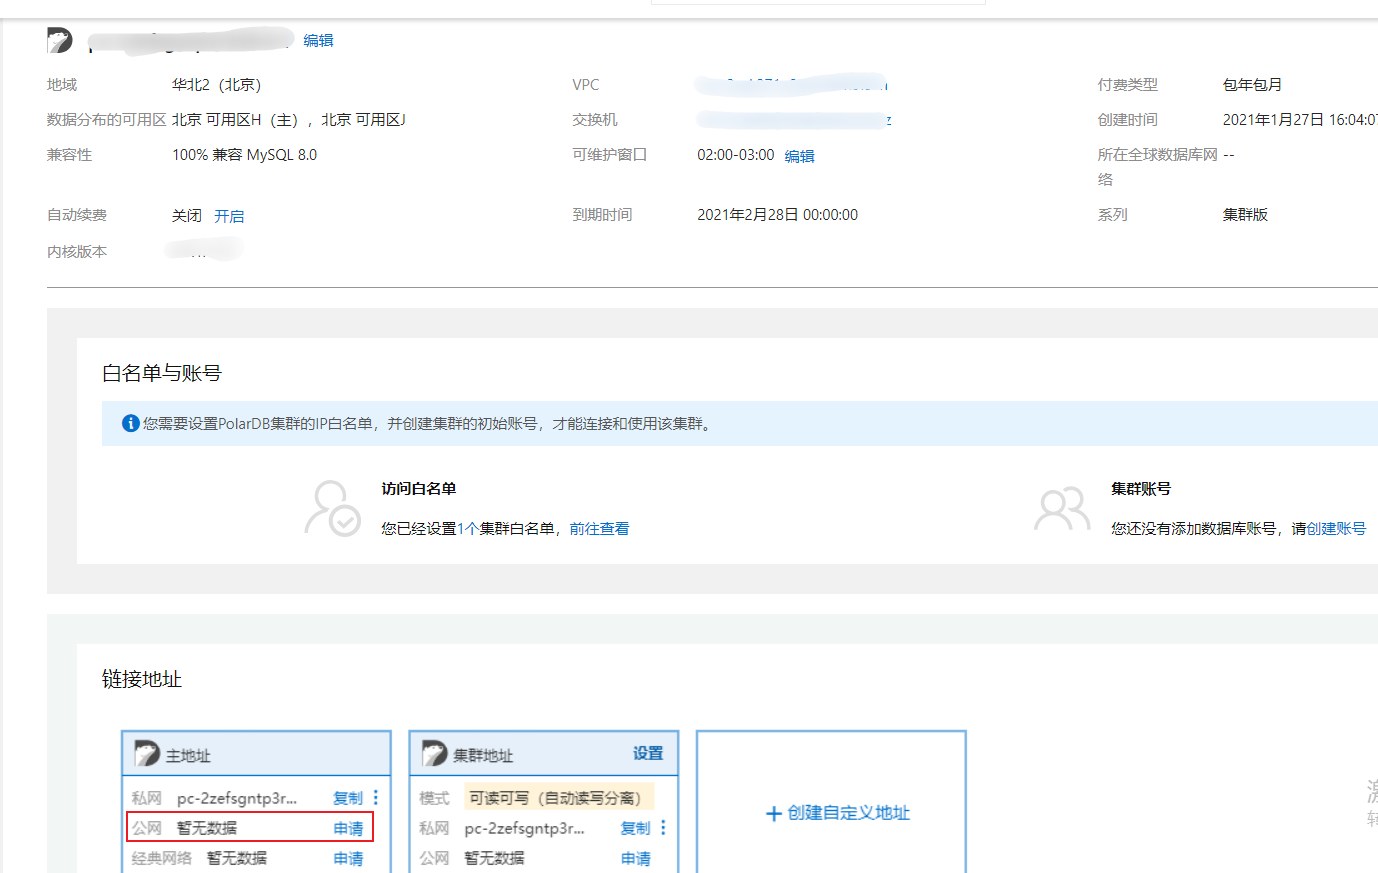1378x873 pixels.
Task: Click the 主地址 card icon
Action: coord(147,754)
